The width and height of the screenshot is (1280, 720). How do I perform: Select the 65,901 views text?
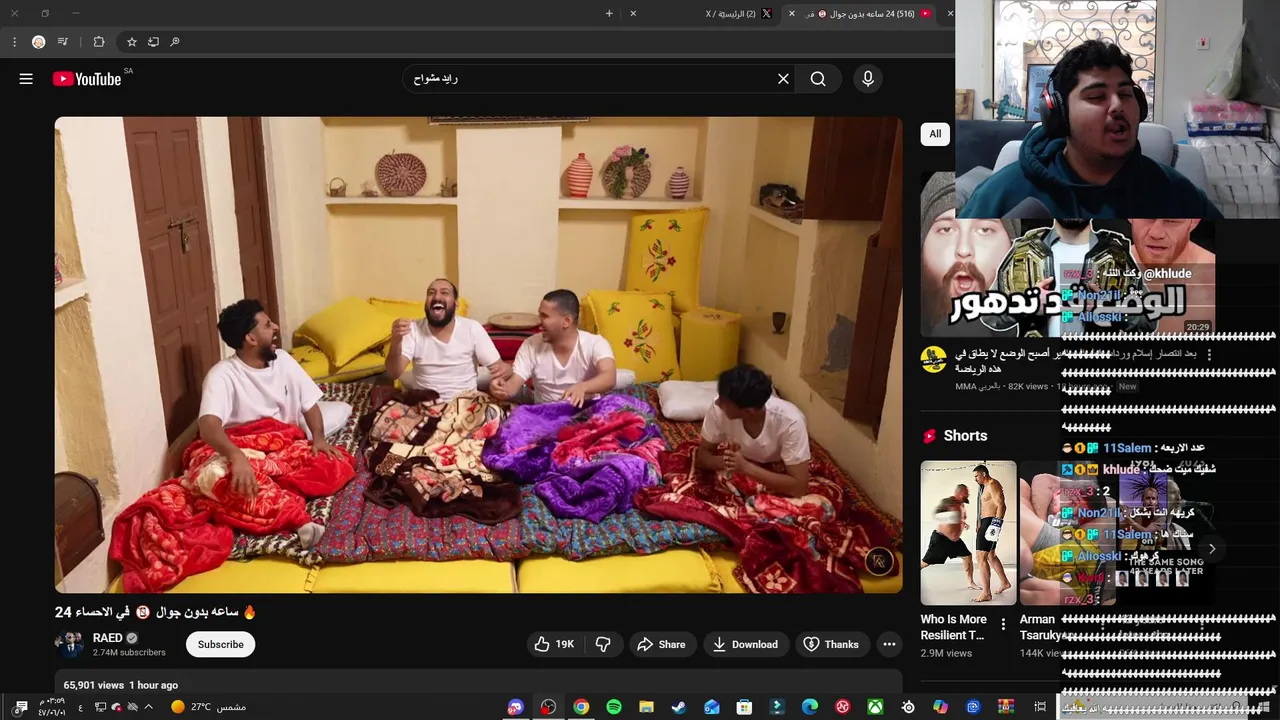94,685
